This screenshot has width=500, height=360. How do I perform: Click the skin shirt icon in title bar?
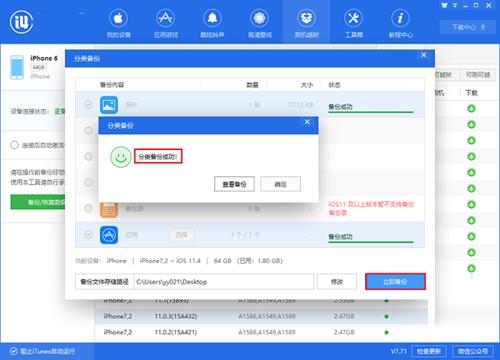(x=444, y=5)
